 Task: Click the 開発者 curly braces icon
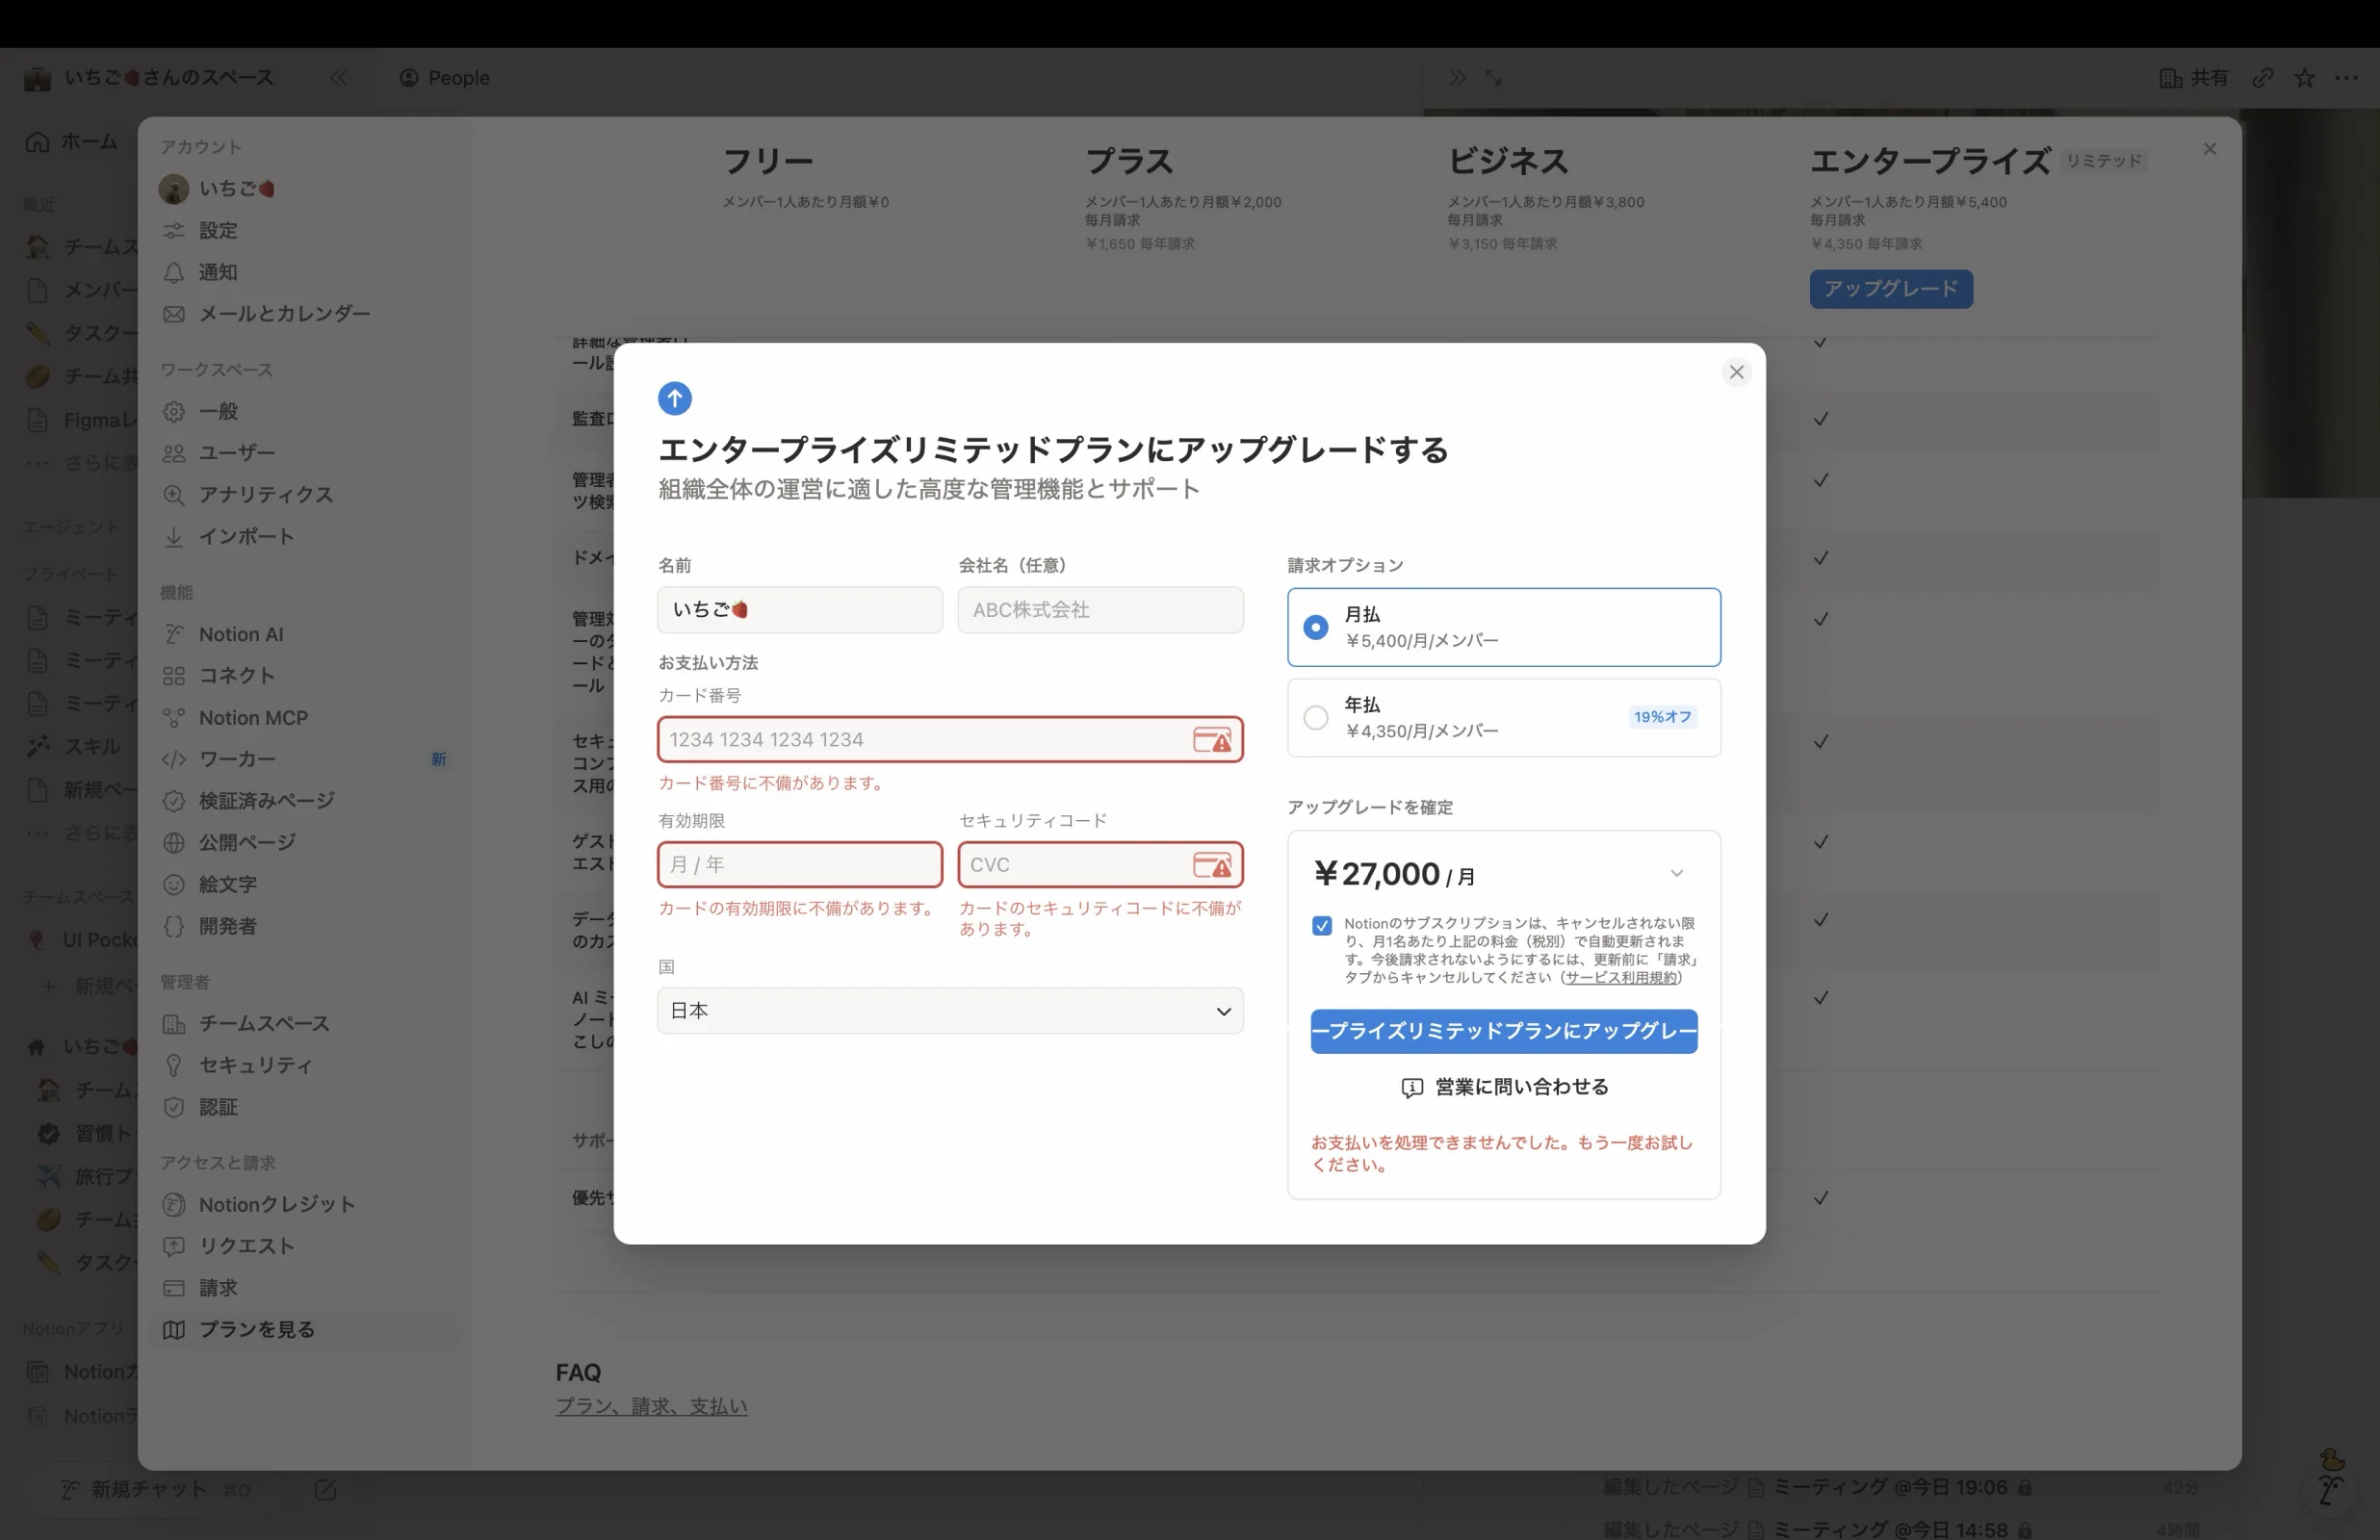[x=174, y=926]
